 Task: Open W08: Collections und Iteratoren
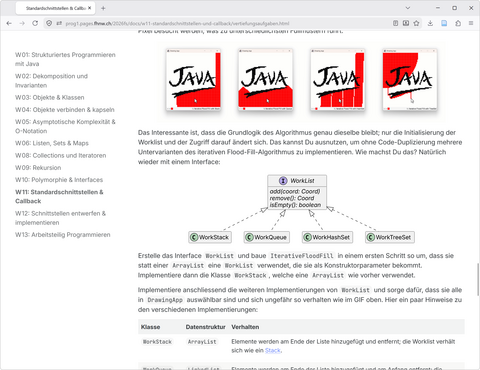pyautogui.click(x=61, y=155)
